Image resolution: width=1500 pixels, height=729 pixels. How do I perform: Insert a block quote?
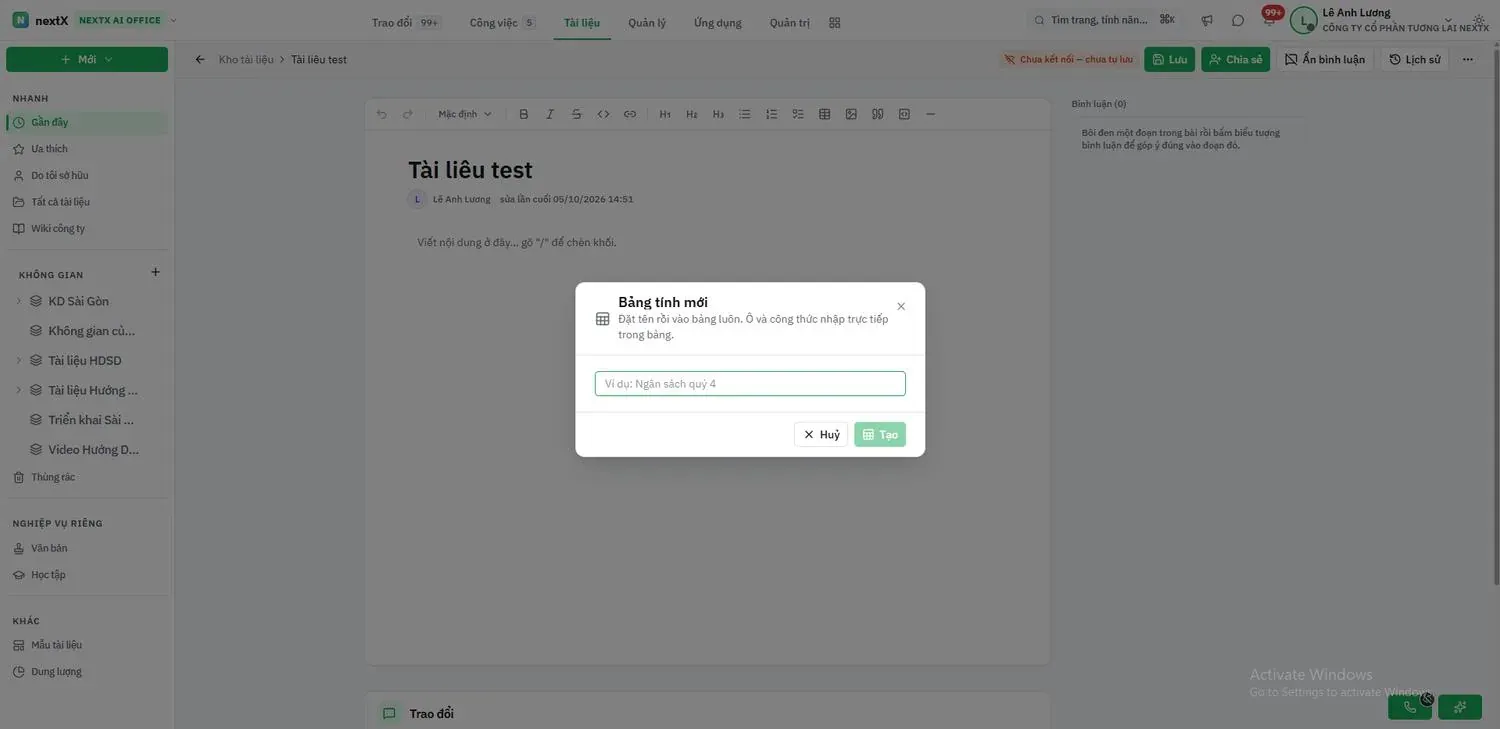coord(878,114)
